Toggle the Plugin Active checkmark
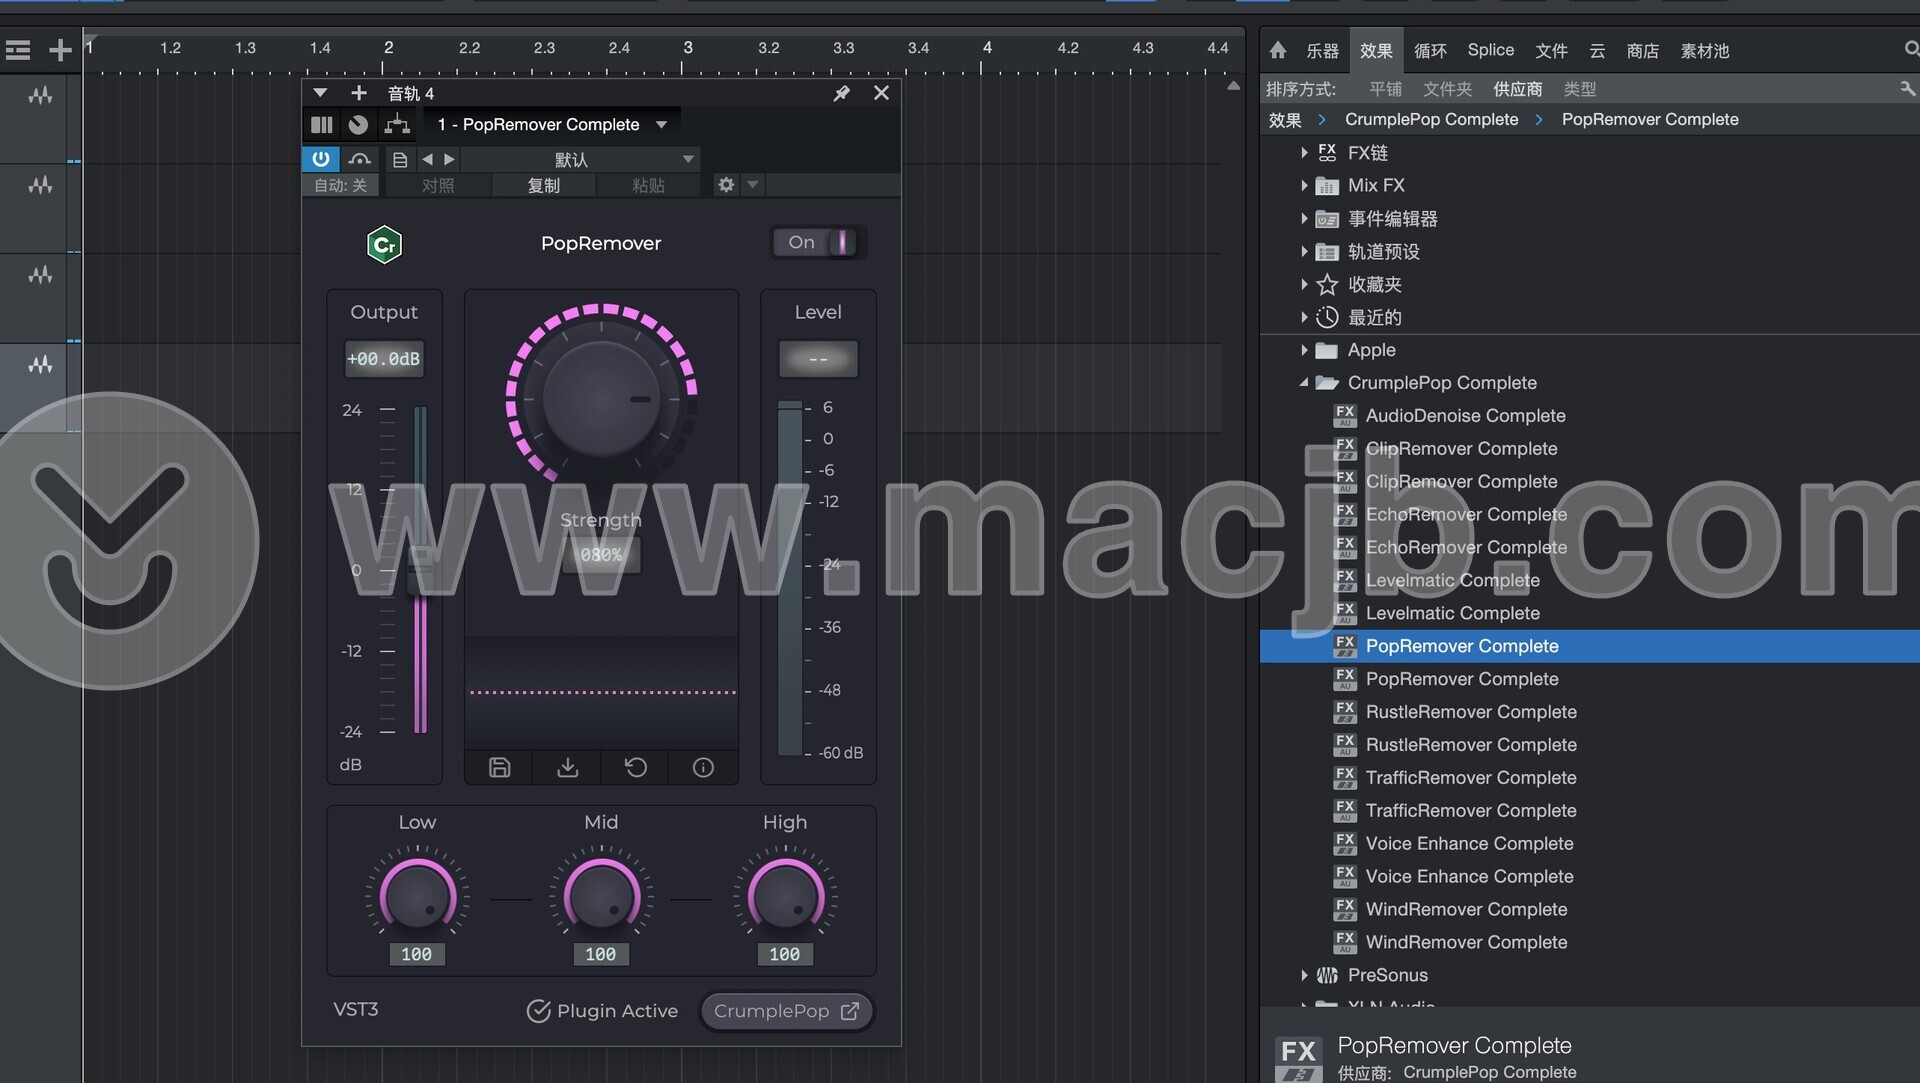 pos(538,1011)
